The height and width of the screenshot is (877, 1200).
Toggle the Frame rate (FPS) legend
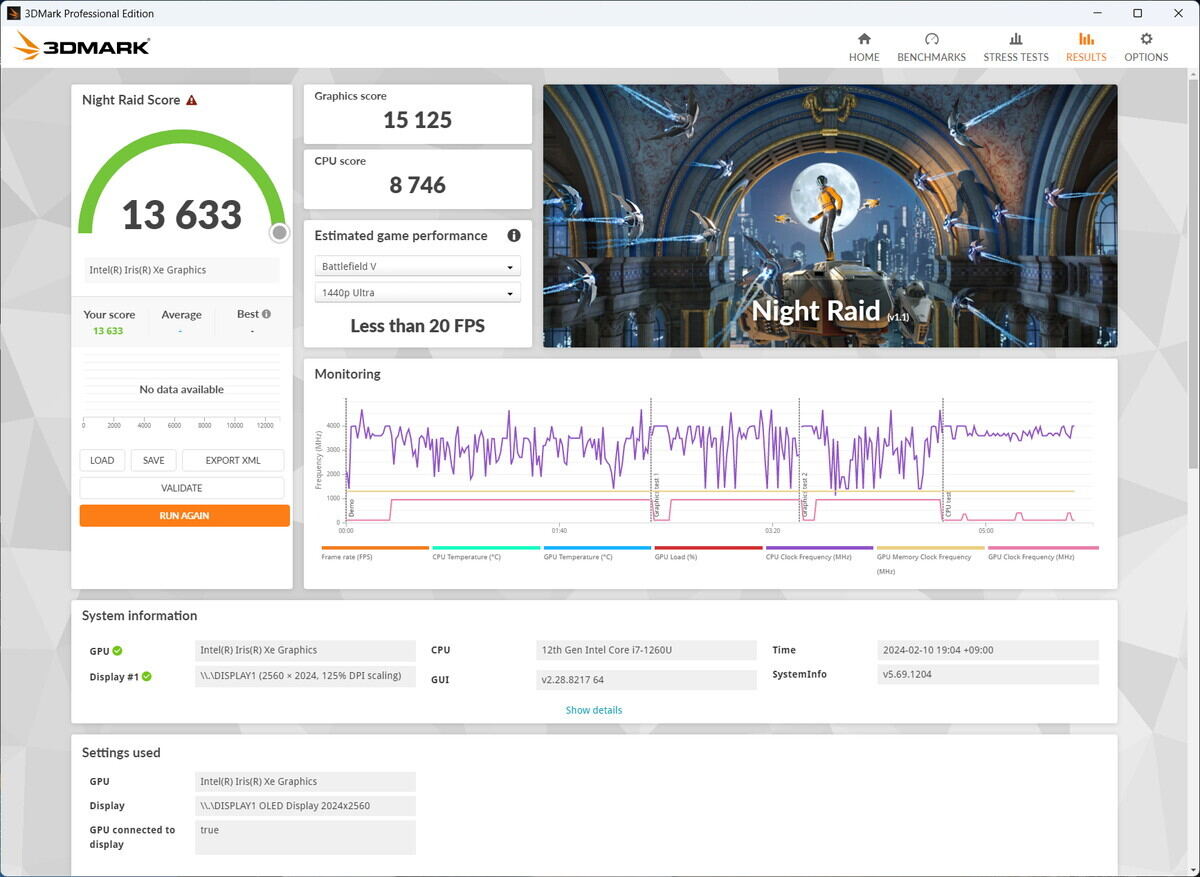pos(374,552)
